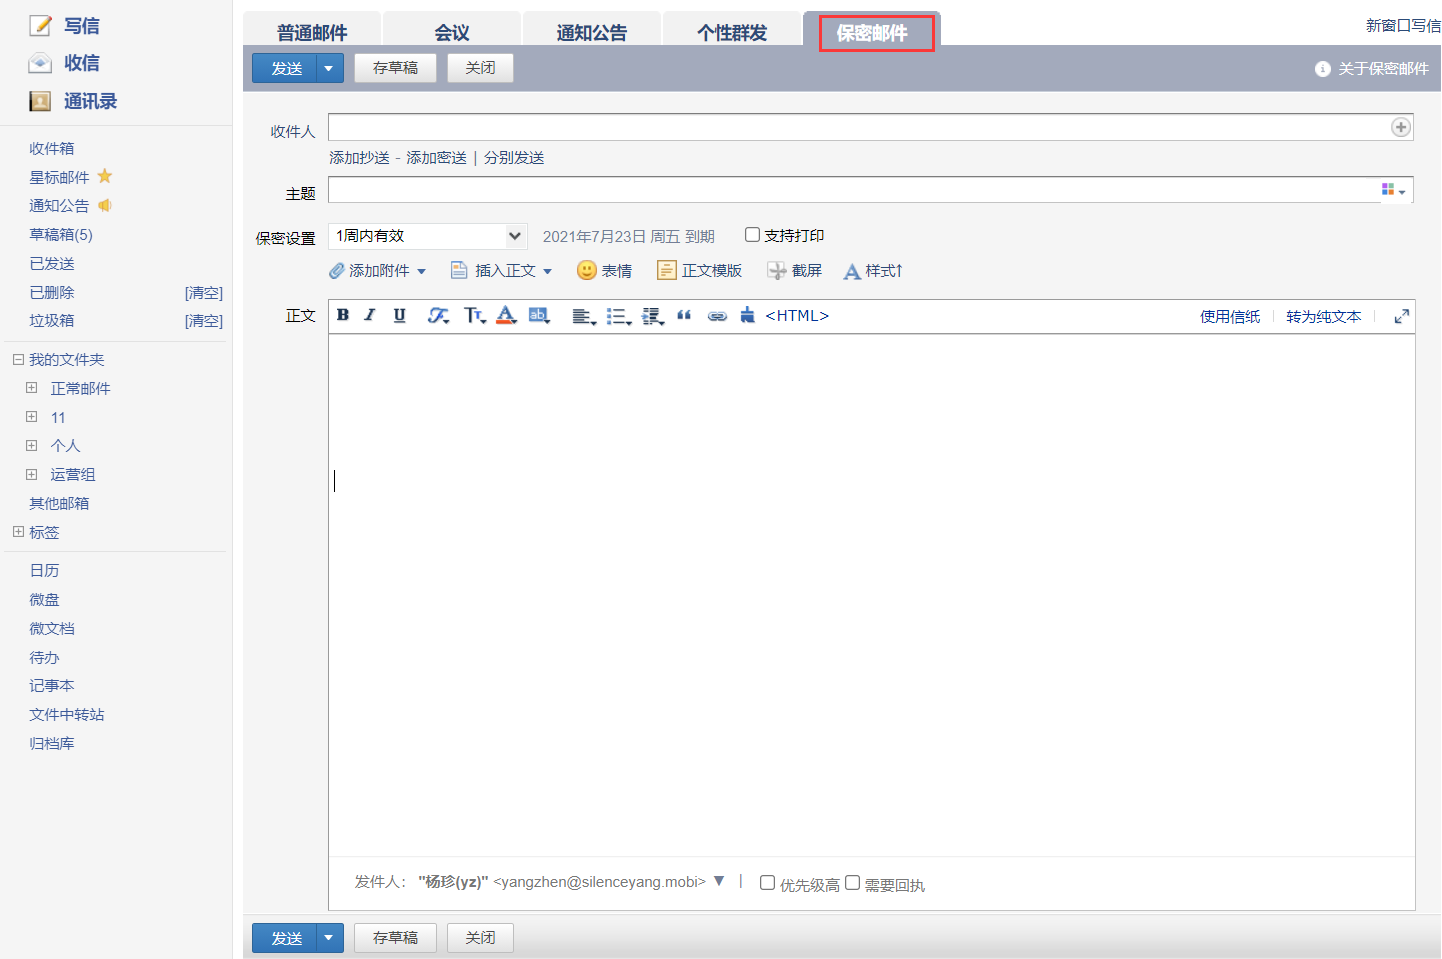Image resolution: width=1442 pixels, height=959 pixels.
Task: Expand editor to fullscreen
Action: click(1401, 316)
